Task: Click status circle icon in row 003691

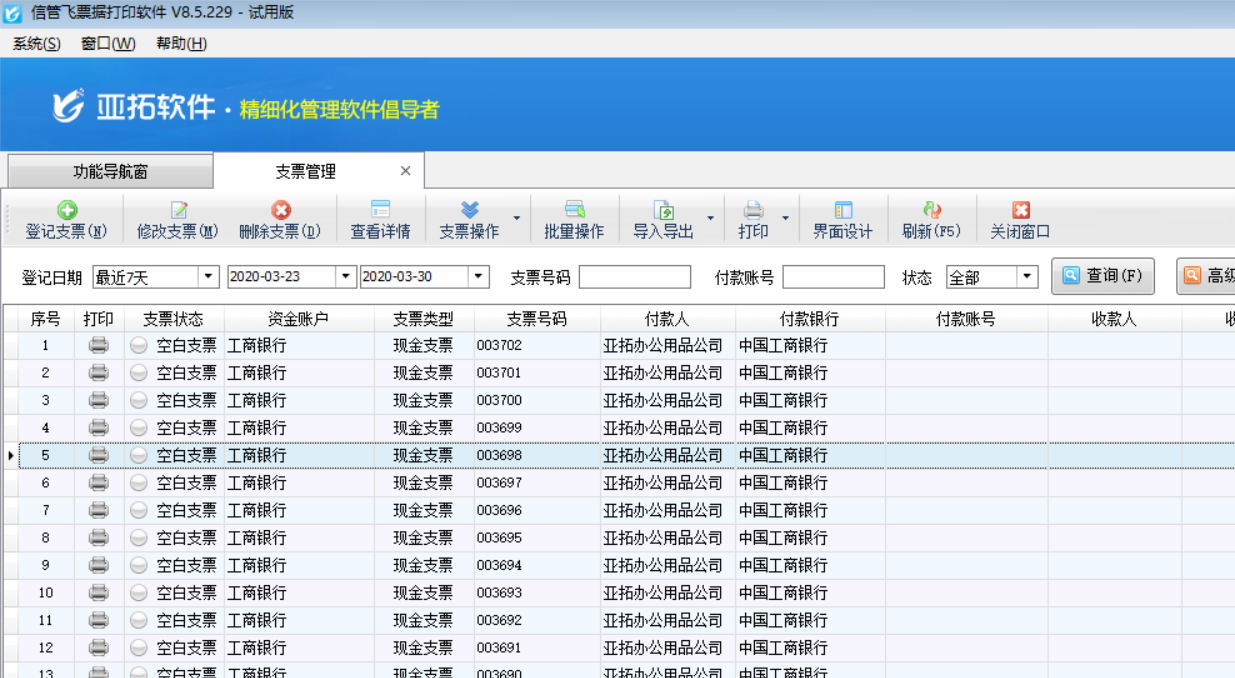Action: [x=139, y=648]
